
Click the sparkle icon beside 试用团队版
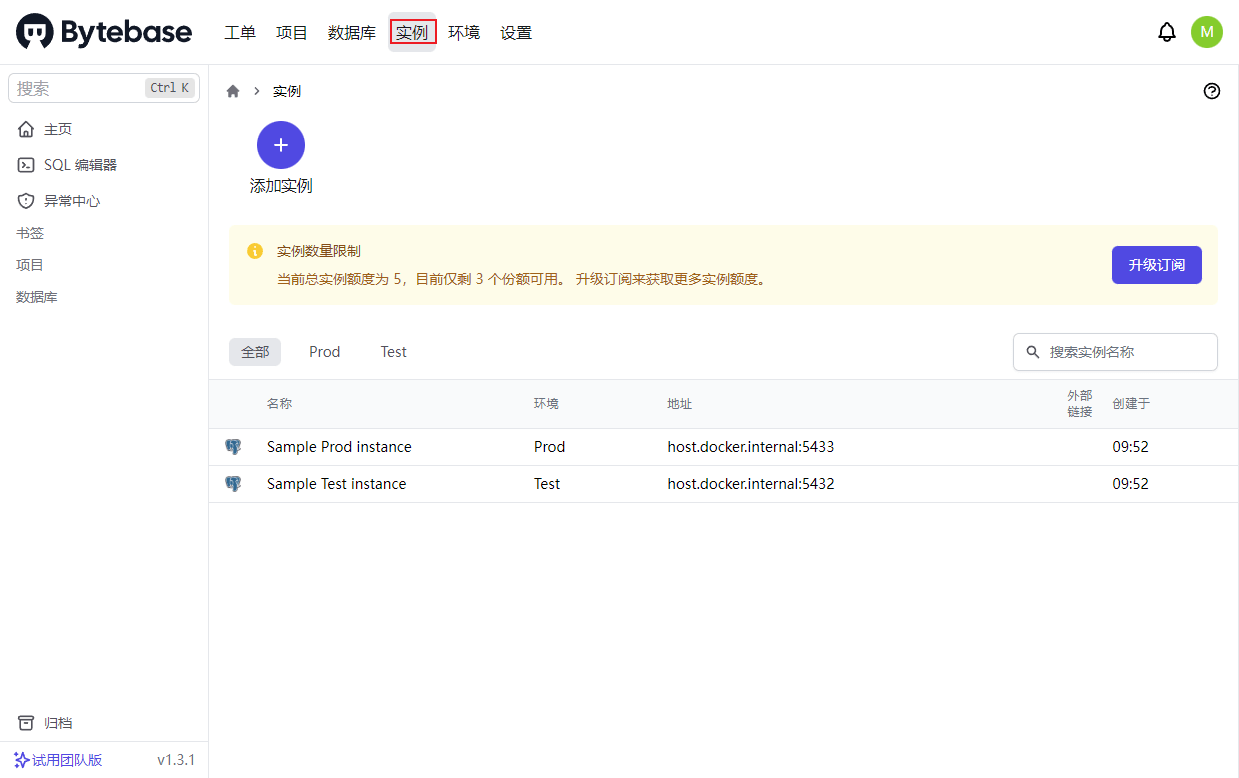click(x=21, y=760)
